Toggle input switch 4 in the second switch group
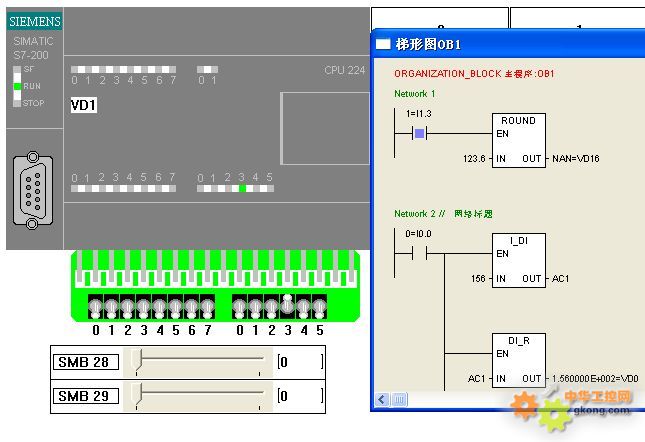The image size is (645, 442). 304,308
